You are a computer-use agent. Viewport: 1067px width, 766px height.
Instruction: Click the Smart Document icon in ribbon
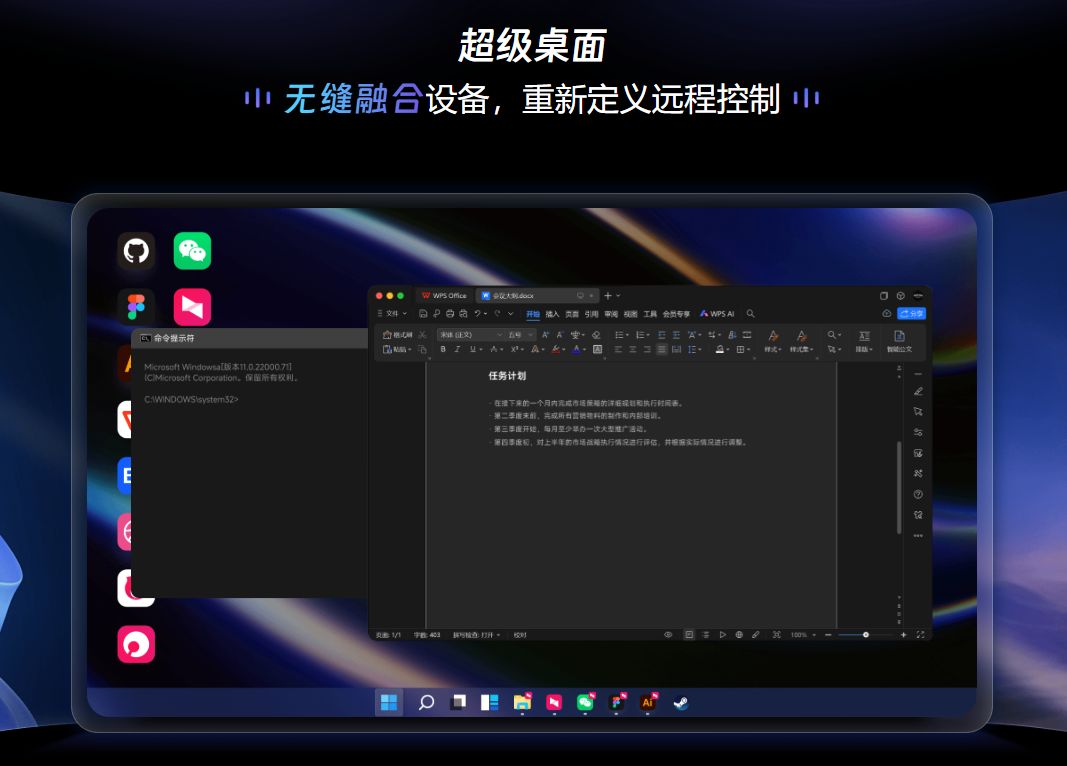click(899, 341)
